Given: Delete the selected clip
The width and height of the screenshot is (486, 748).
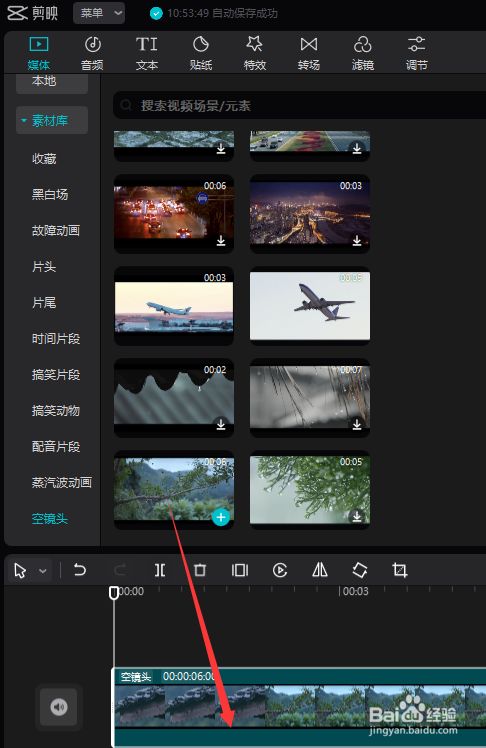Looking at the screenshot, I should [200, 570].
